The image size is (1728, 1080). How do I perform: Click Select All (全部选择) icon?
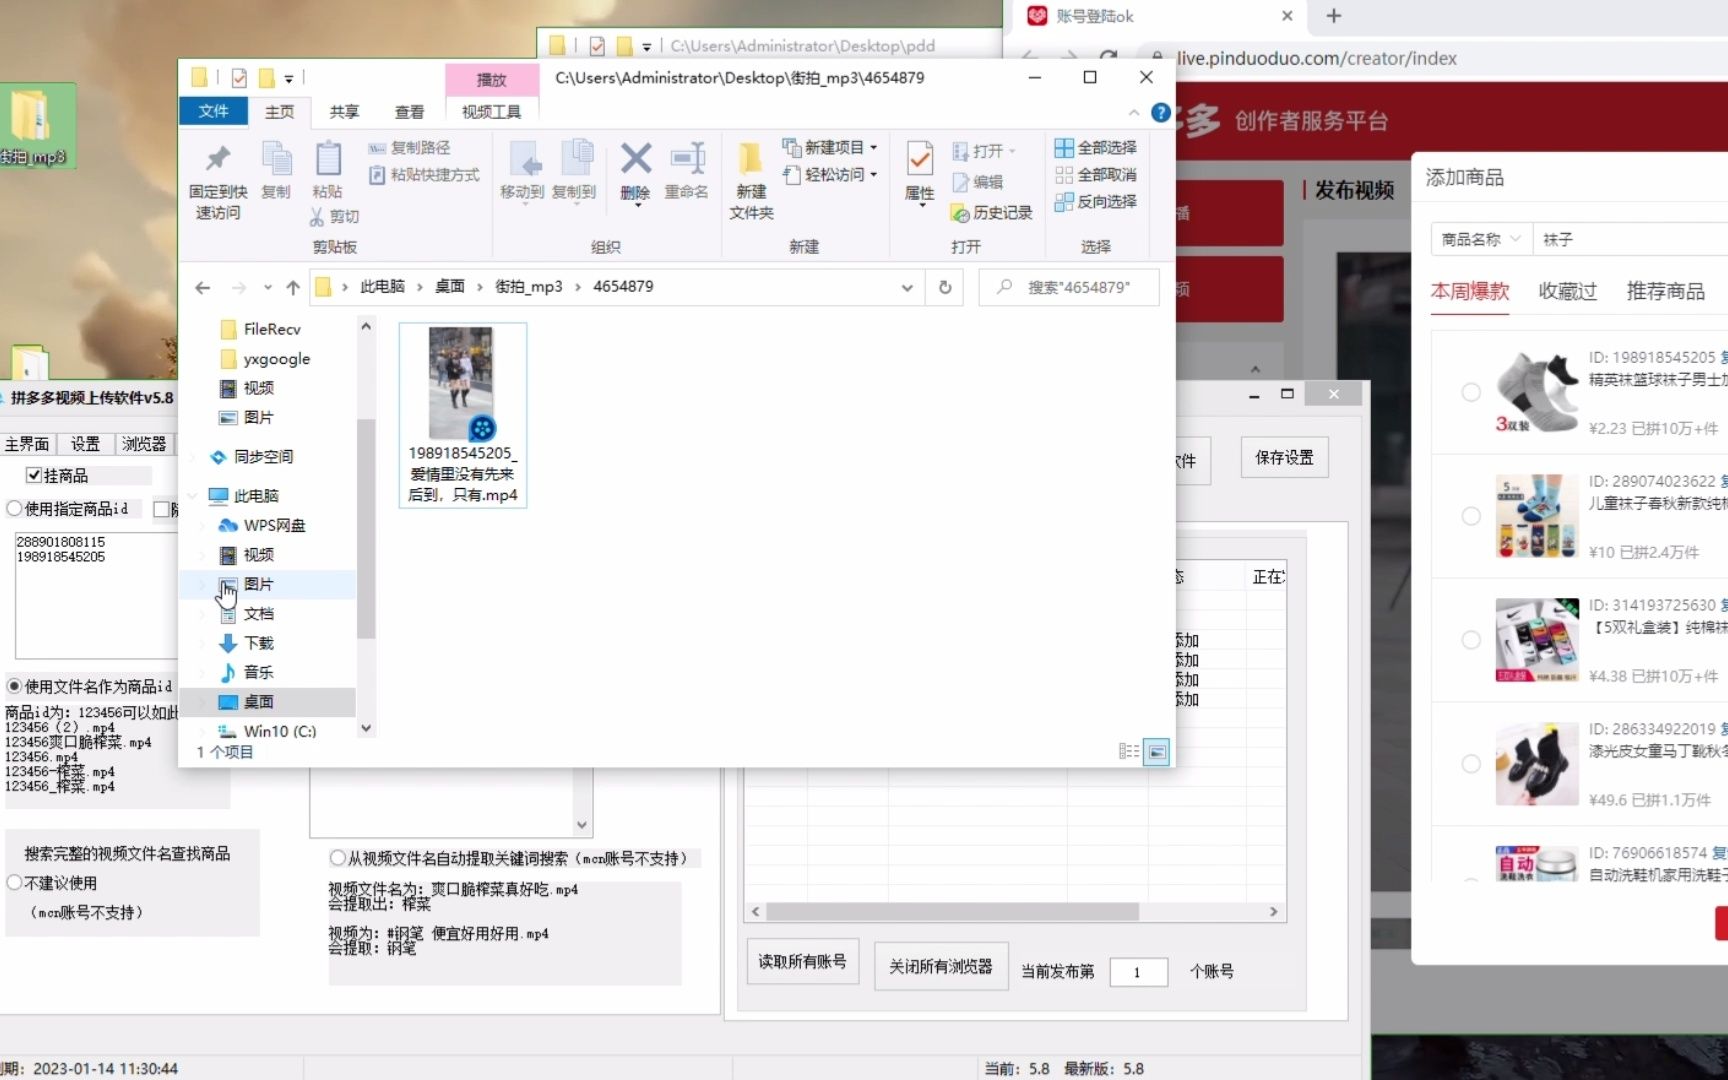coord(1064,148)
